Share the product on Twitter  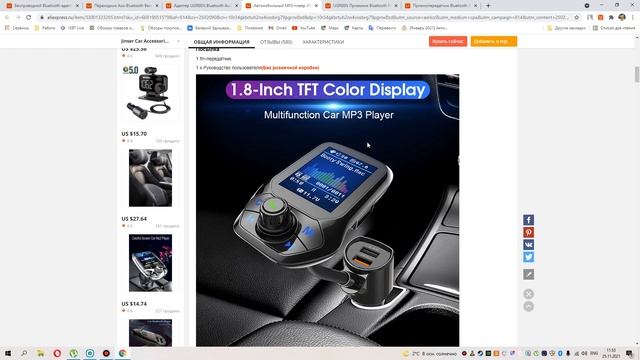point(528,257)
